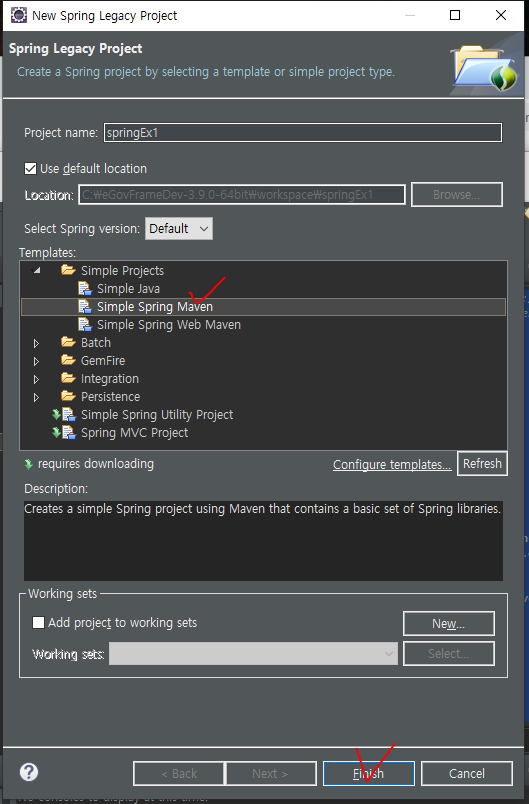Screen dimensions: 529x804
Task: Click the Integration folder icon
Action: tap(68, 378)
